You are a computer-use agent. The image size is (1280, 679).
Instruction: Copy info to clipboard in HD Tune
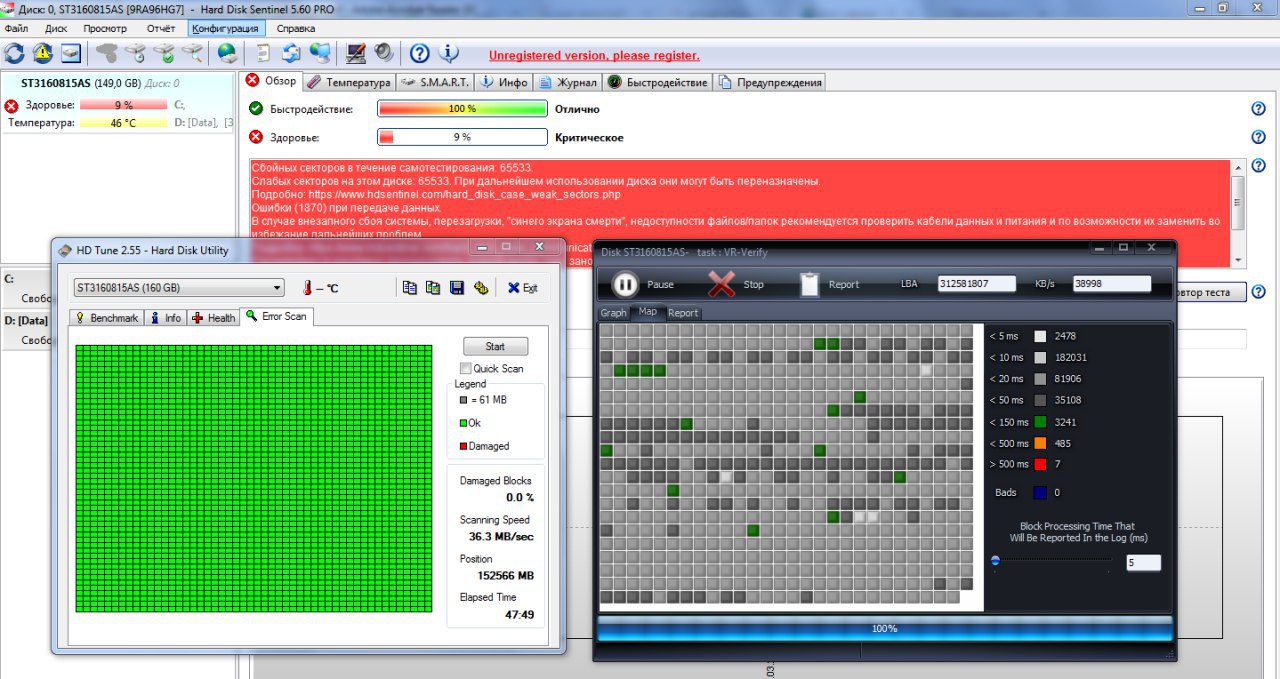pyautogui.click(x=409, y=288)
